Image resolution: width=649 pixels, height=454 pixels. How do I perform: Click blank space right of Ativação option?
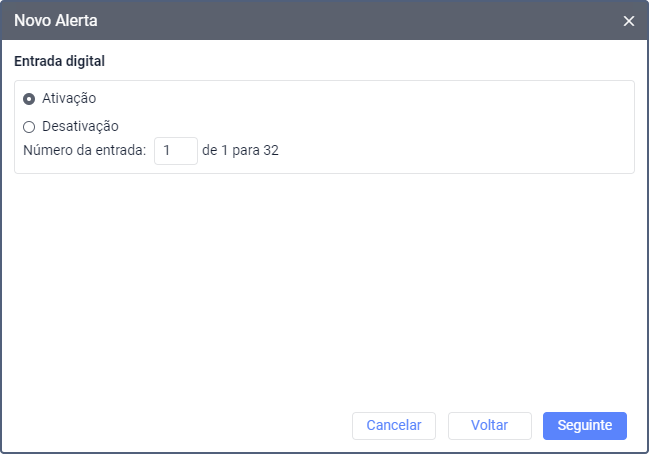(350, 98)
